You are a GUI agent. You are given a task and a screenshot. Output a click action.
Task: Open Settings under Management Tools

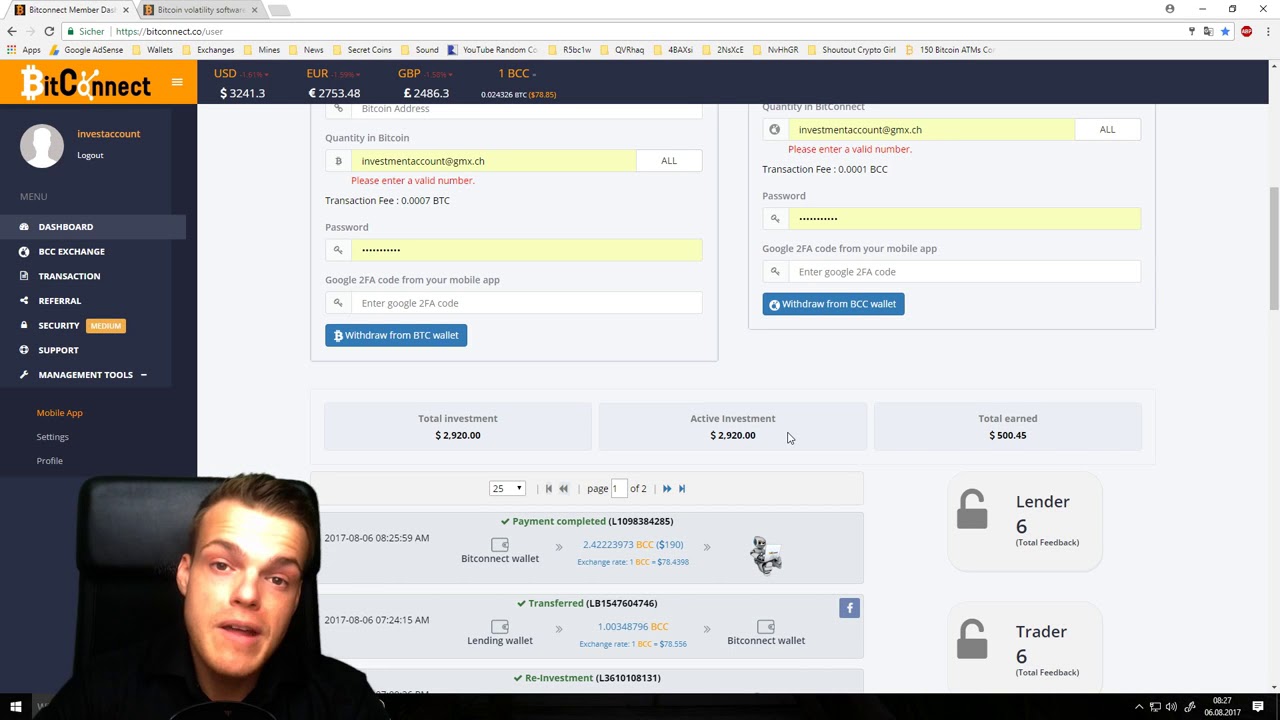[53, 436]
